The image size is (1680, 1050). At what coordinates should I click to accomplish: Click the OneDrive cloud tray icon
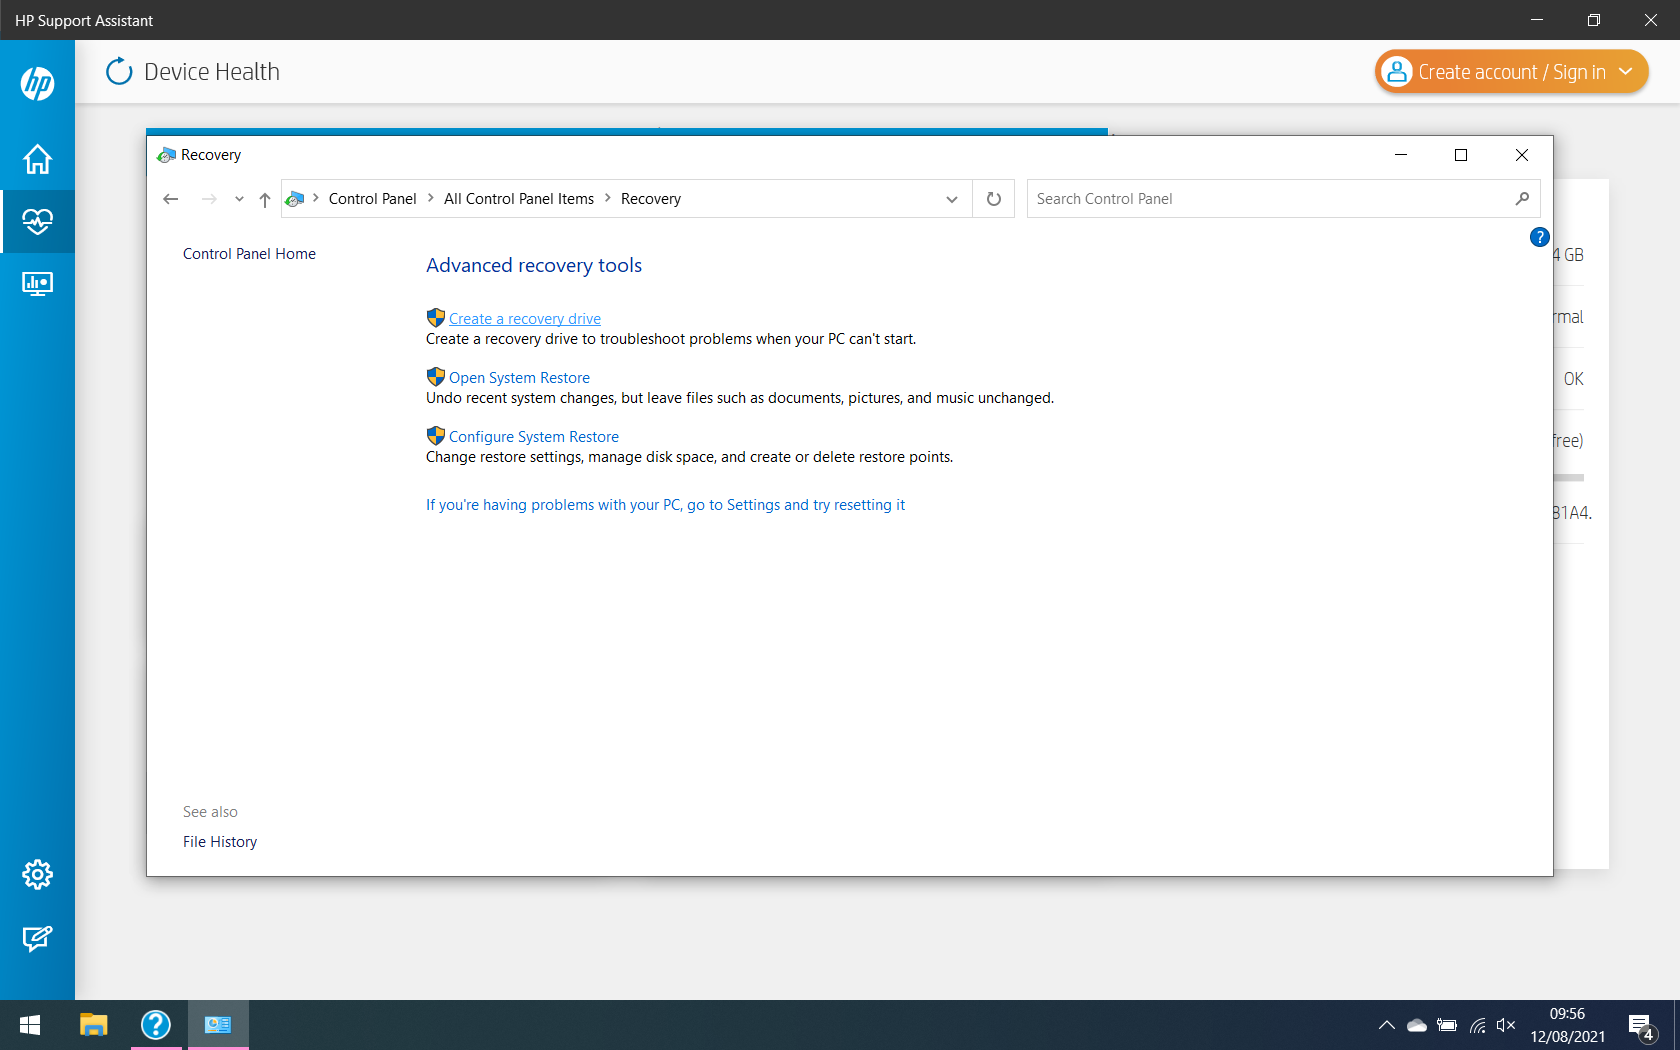[x=1417, y=1025]
